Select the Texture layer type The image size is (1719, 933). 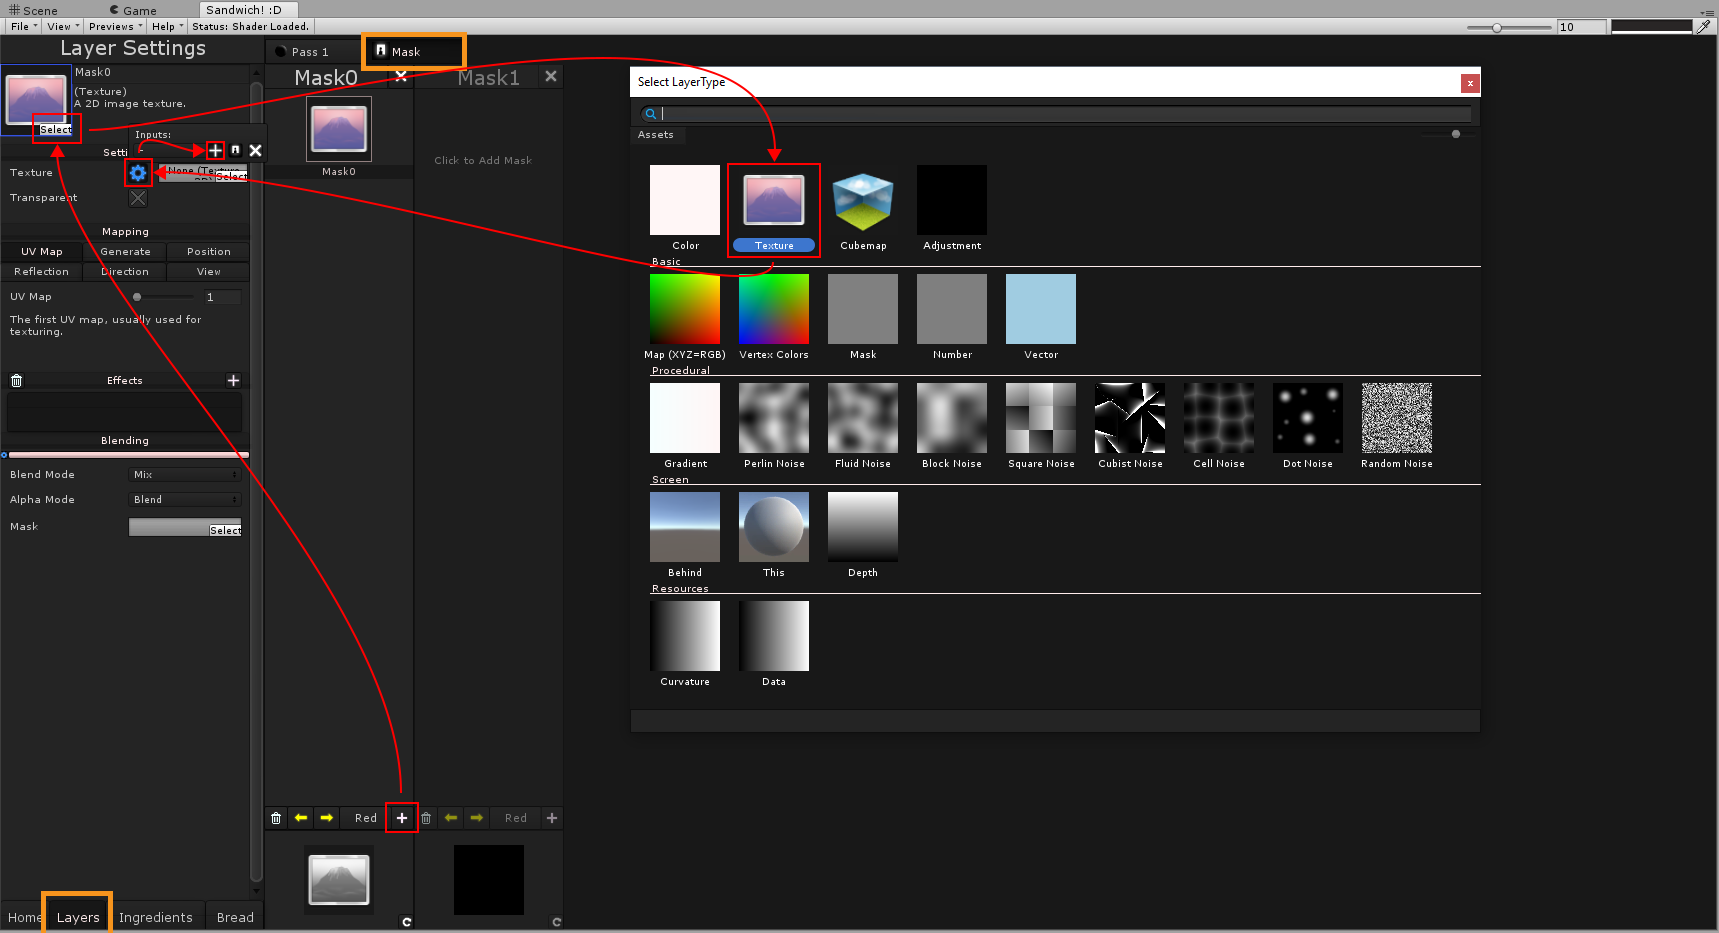coord(774,210)
